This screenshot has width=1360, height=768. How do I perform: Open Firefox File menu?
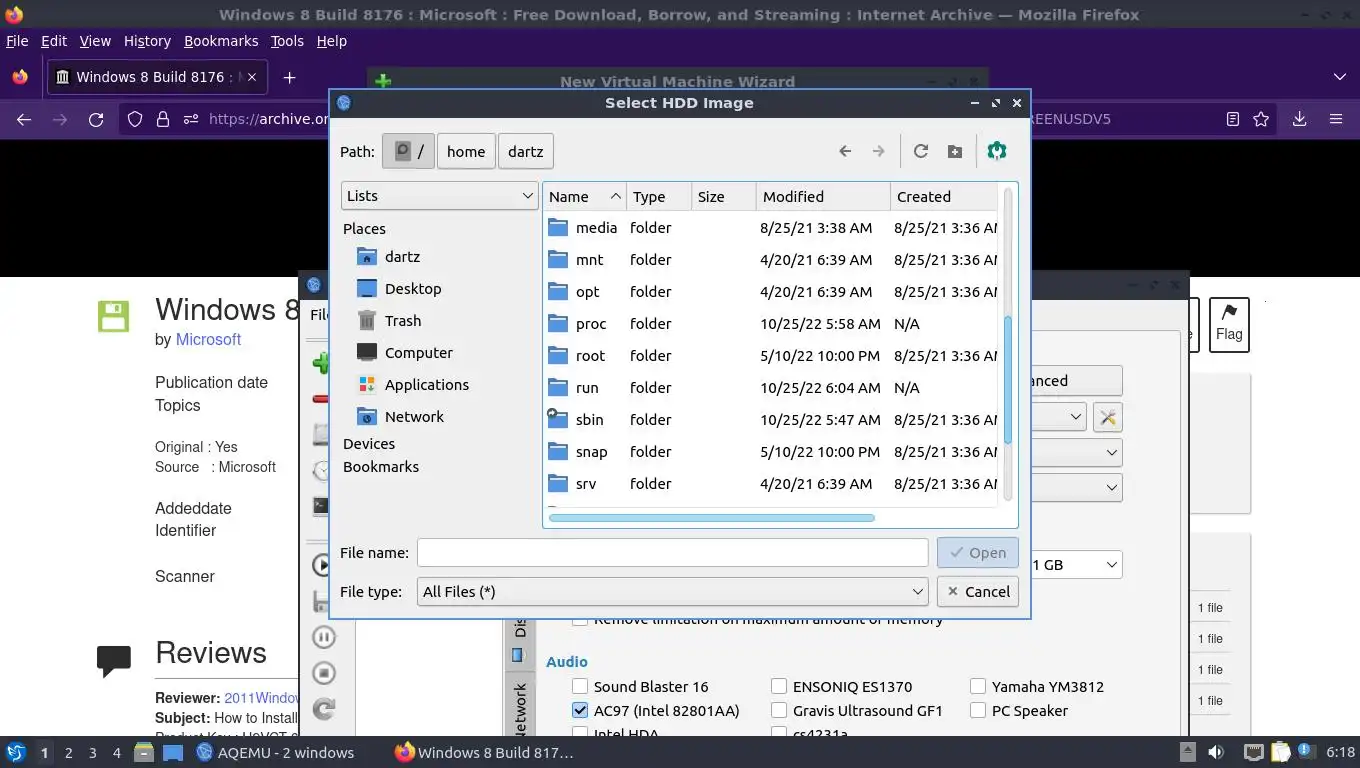17,41
